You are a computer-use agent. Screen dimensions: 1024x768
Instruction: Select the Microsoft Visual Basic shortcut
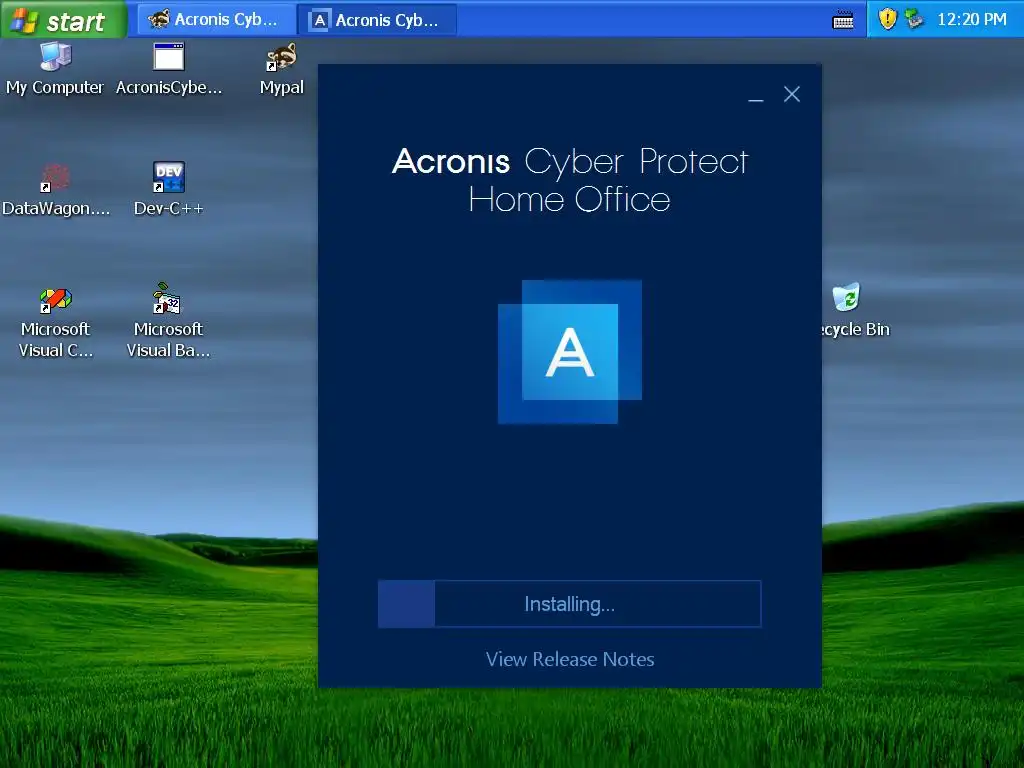click(168, 320)
